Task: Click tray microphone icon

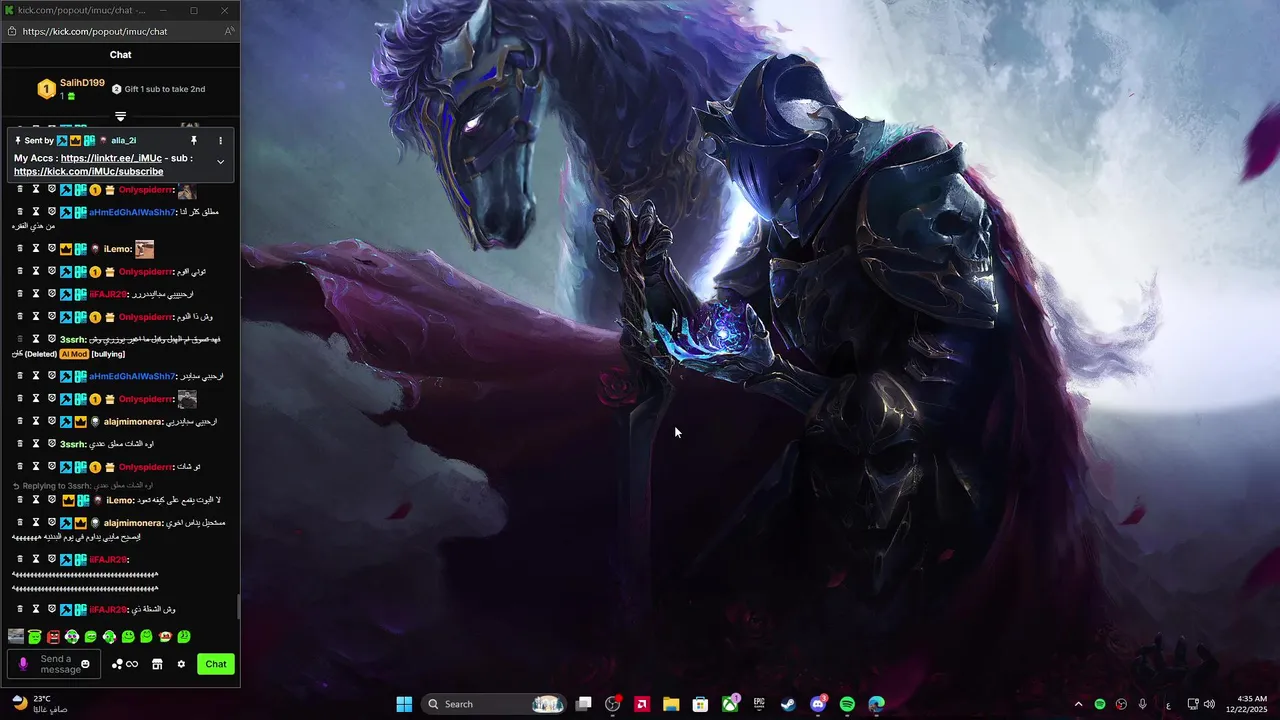Action: pos(1142,704)
